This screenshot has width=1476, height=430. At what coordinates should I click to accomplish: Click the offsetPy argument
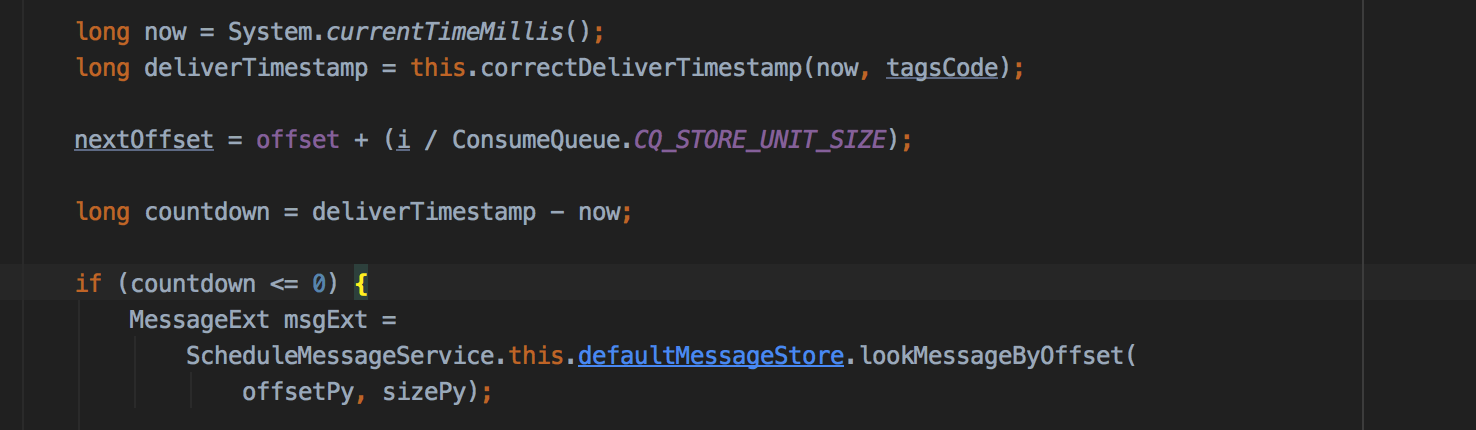297,392
